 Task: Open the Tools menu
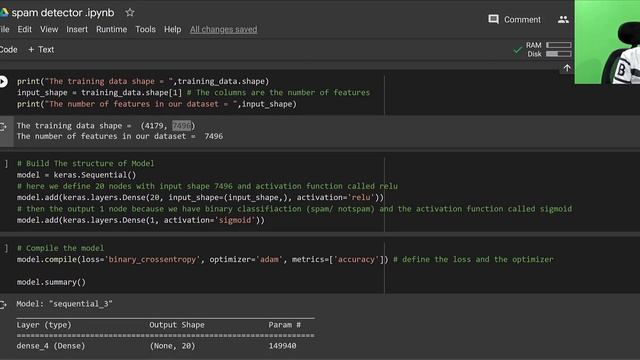click(145, 29)
